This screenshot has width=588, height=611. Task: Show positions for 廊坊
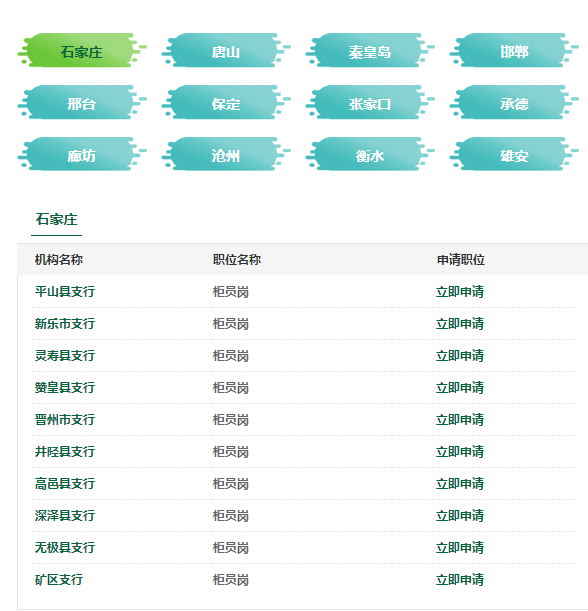pos(82,154)
